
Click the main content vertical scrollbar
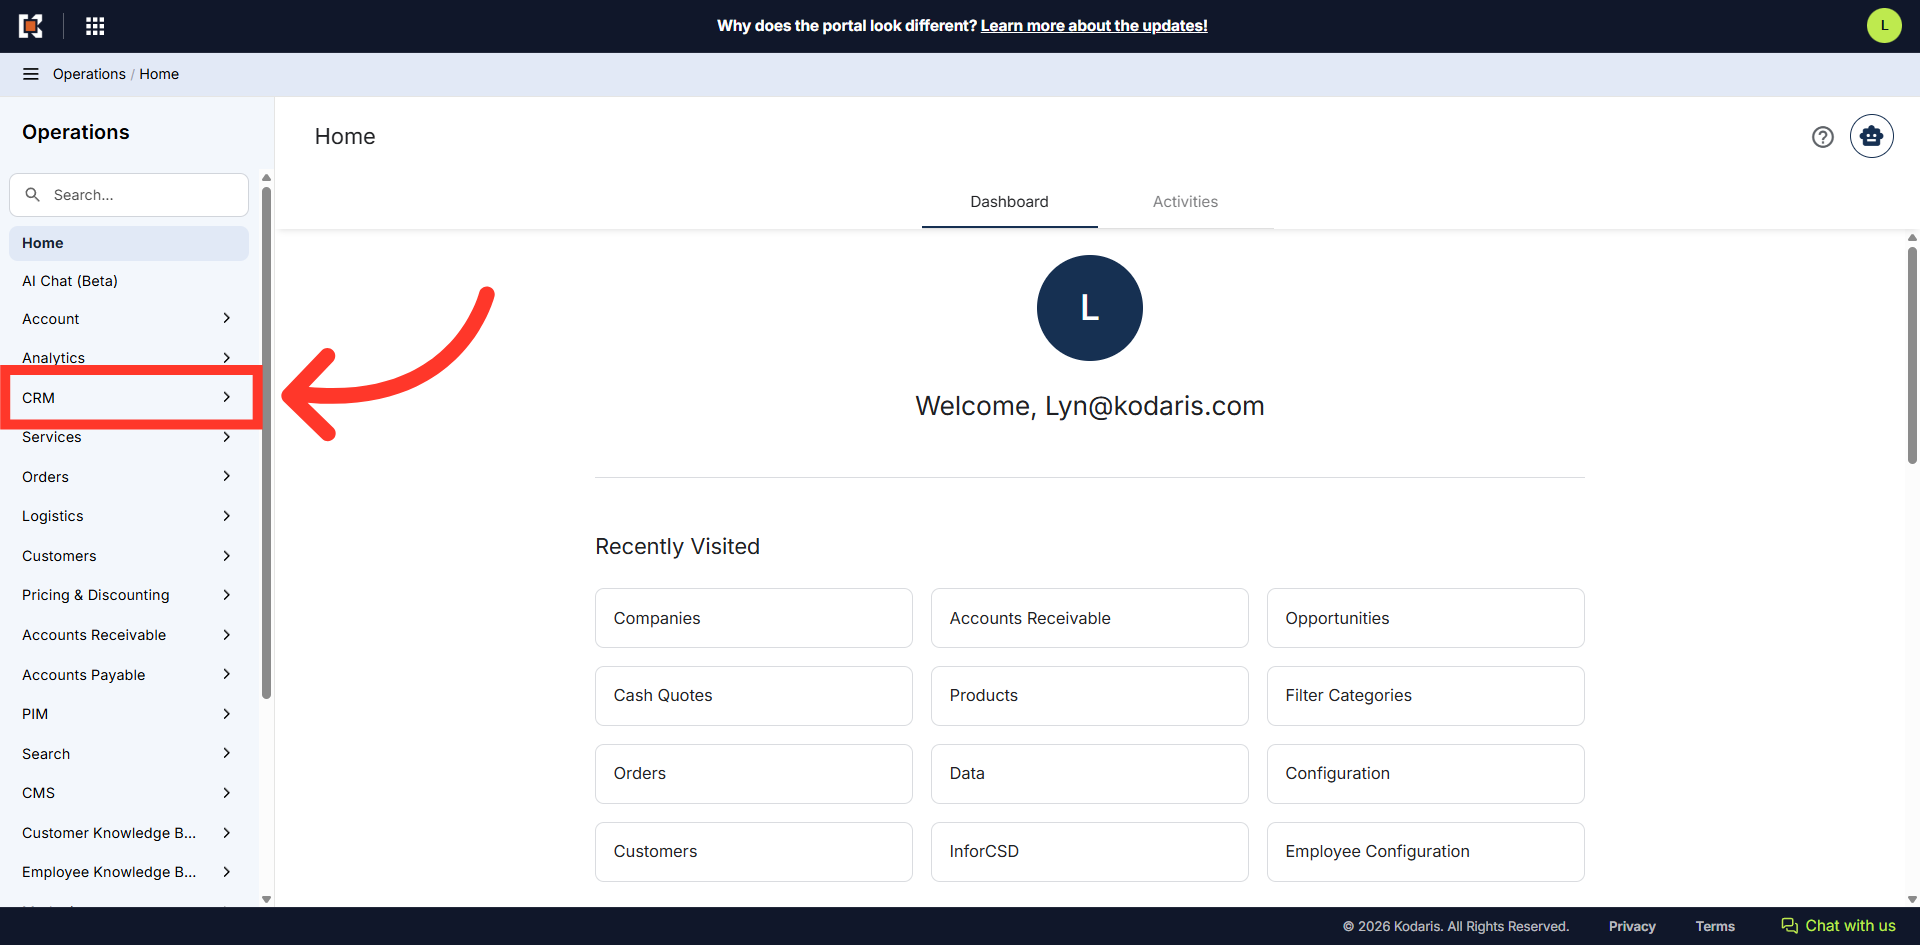tap(1912, 355)
